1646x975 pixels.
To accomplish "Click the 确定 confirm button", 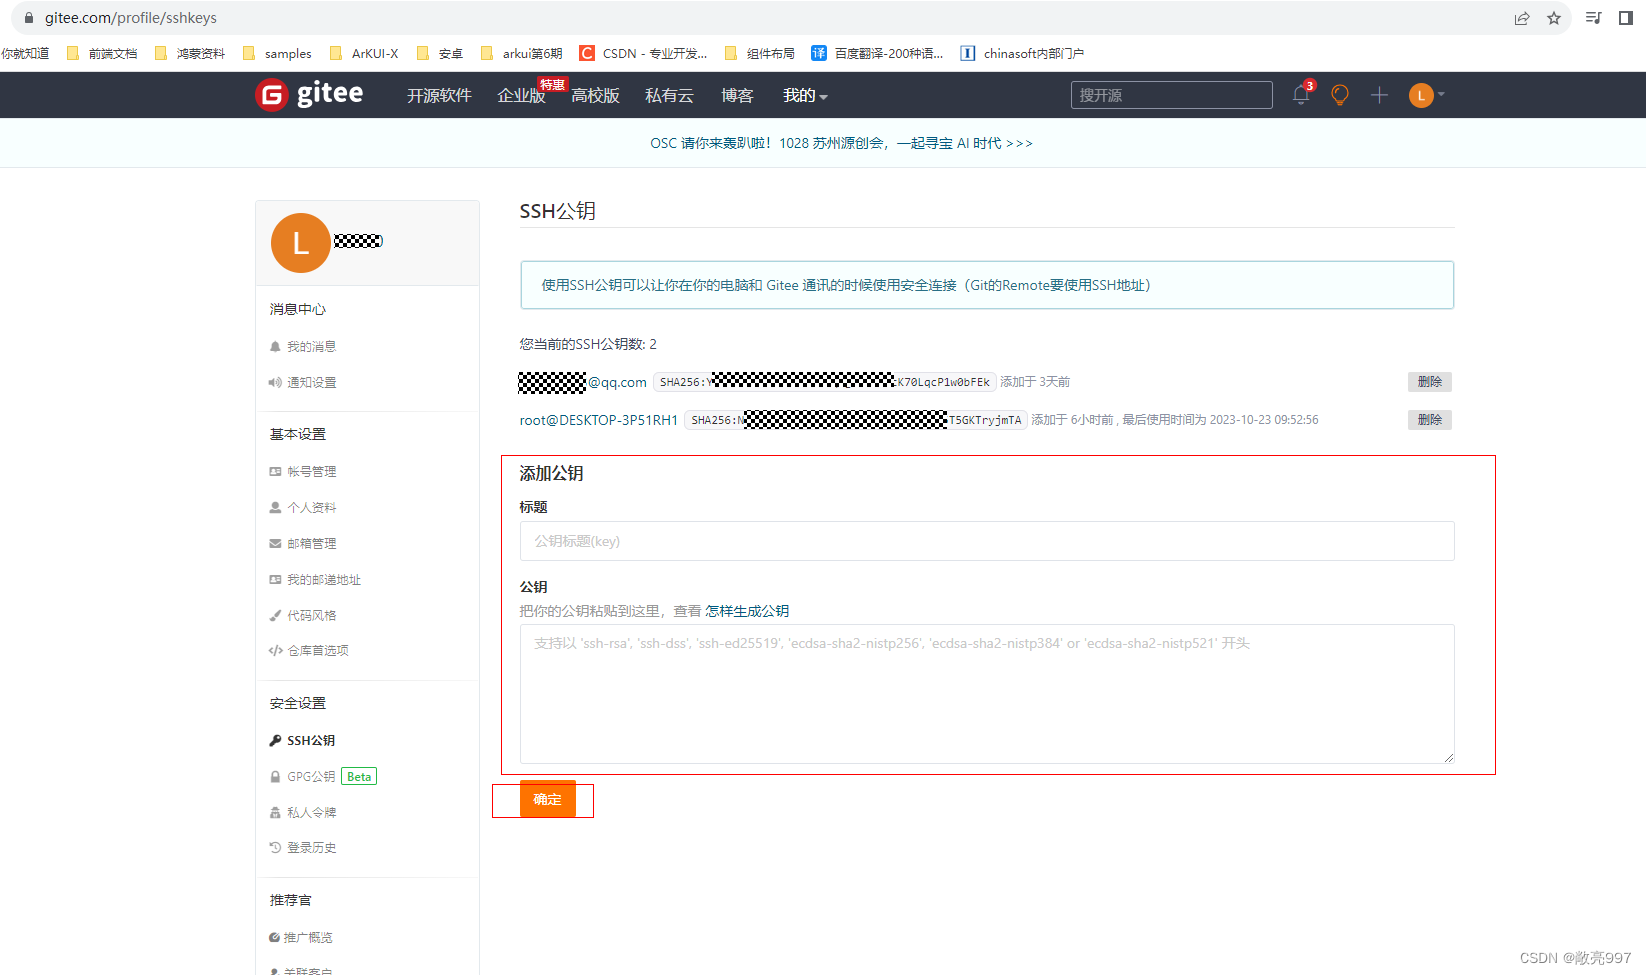I will pyautogui.click(x=547, y=799).
